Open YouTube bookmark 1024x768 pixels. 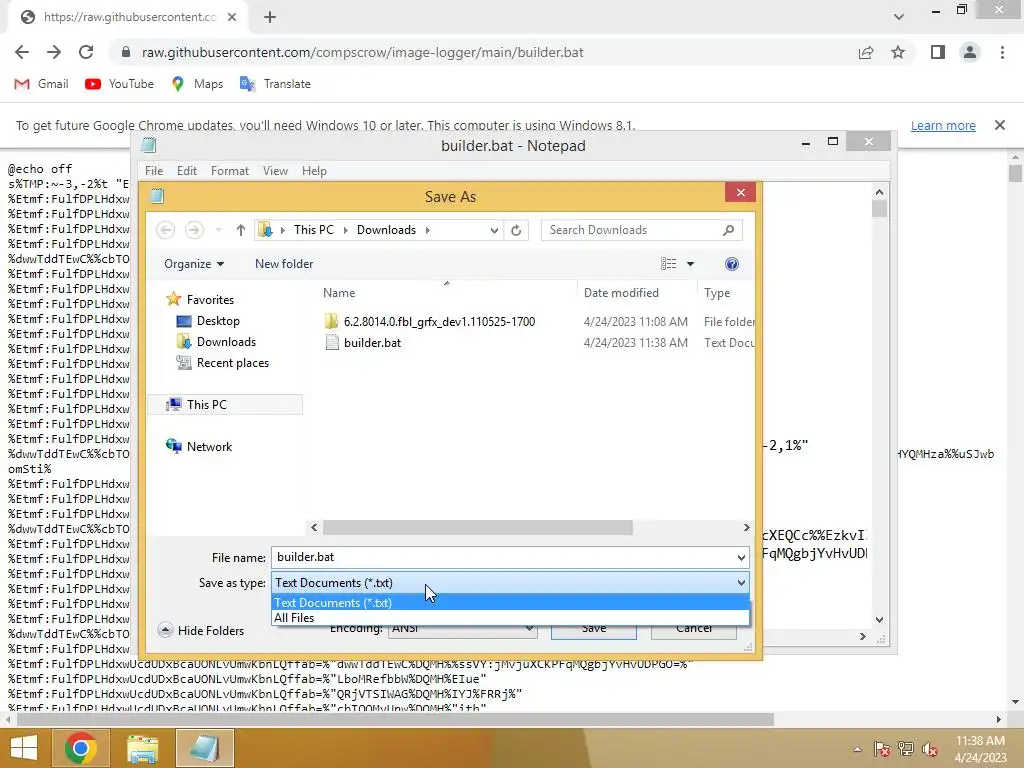120,84
